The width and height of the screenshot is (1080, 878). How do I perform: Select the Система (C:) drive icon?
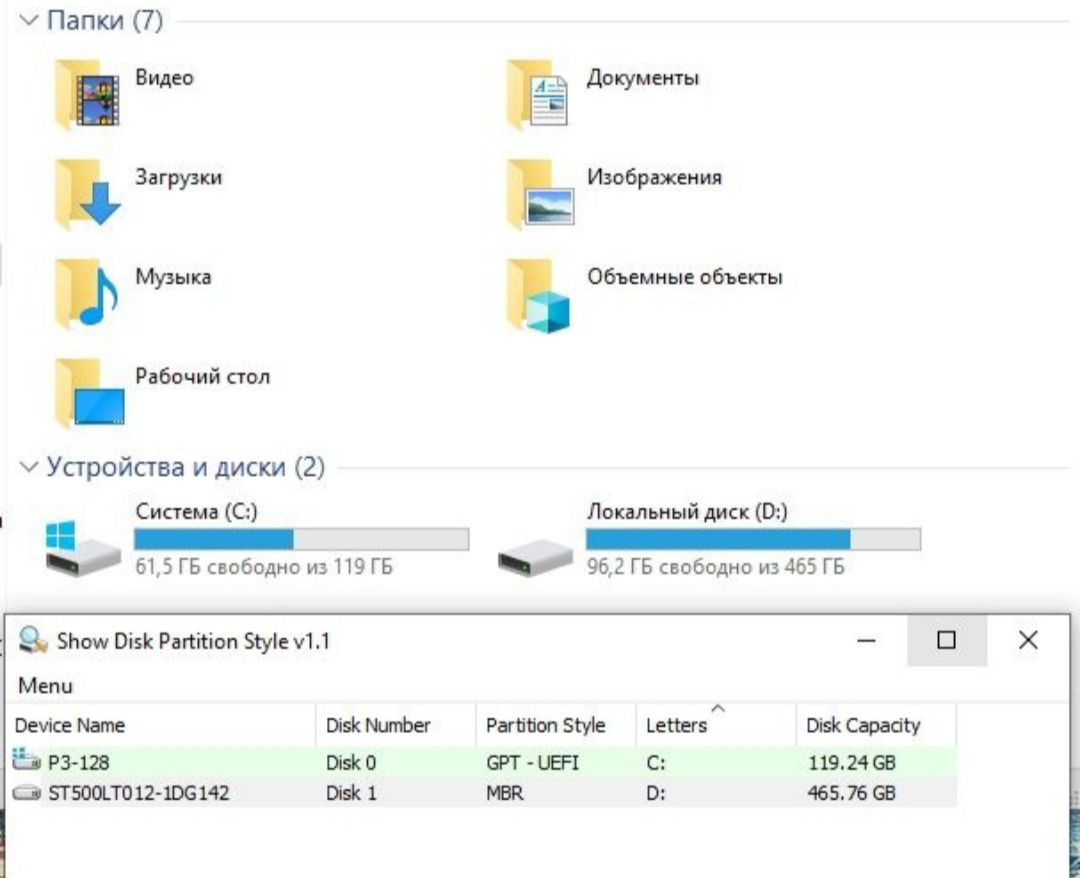pos(83,547)
